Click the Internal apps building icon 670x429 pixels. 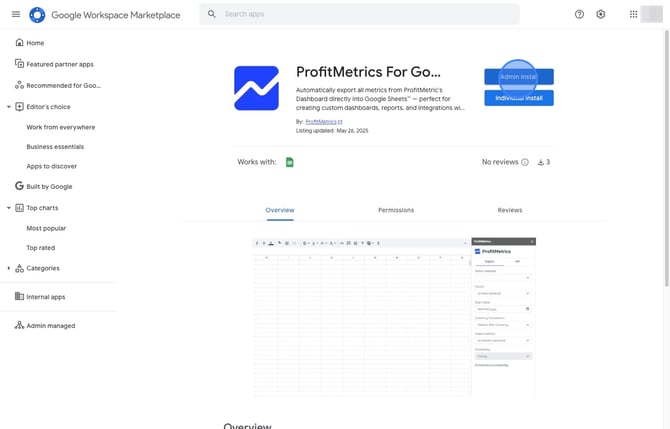pos(19,296)
